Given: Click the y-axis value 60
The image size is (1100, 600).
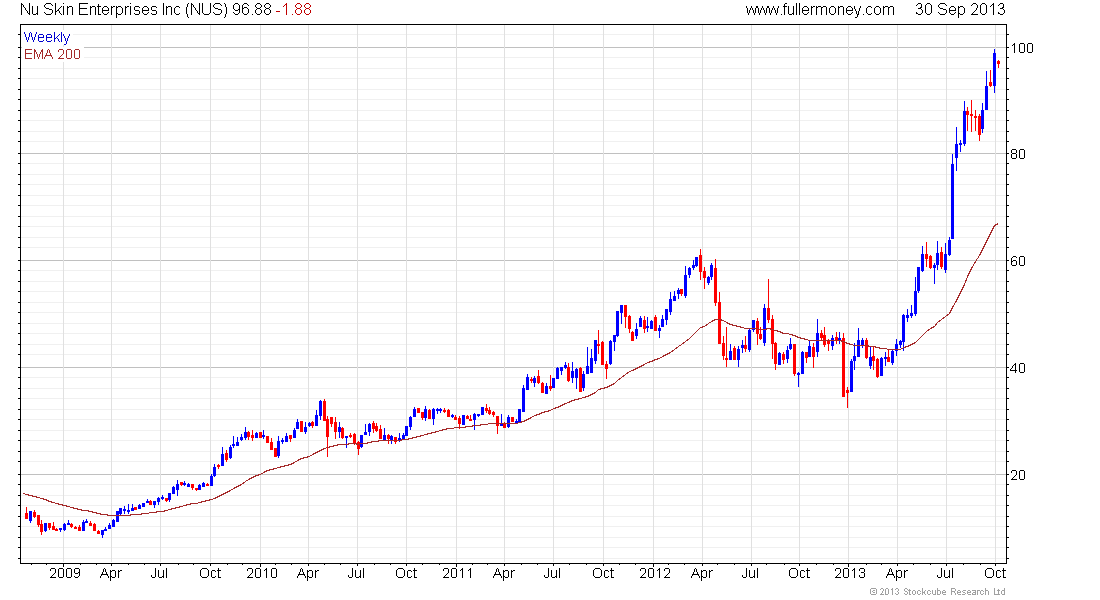Looking at the screenshot, I should (1018, 261).
